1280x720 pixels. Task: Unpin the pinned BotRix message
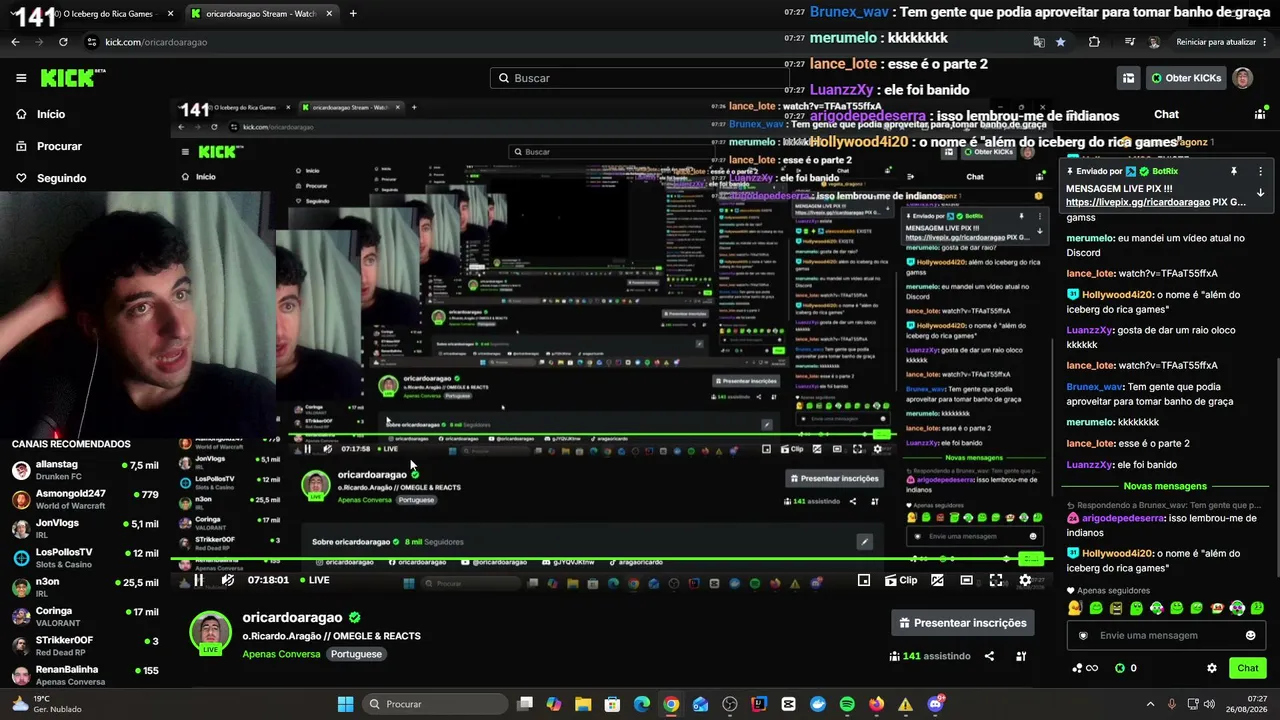1234,172
